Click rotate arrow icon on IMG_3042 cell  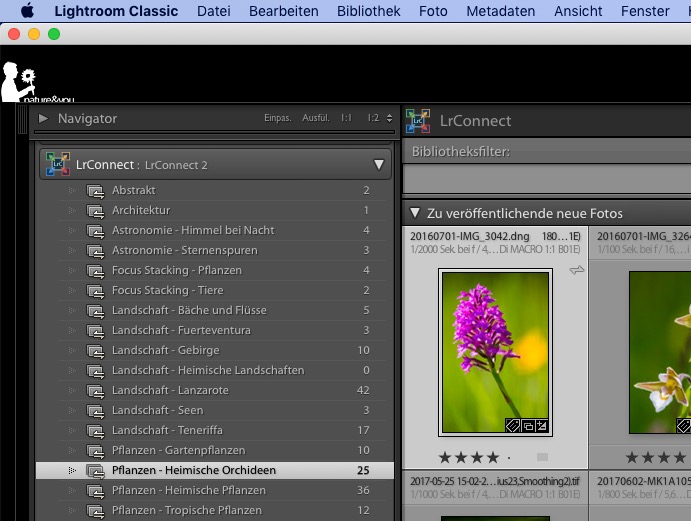[x=576, y=270]
